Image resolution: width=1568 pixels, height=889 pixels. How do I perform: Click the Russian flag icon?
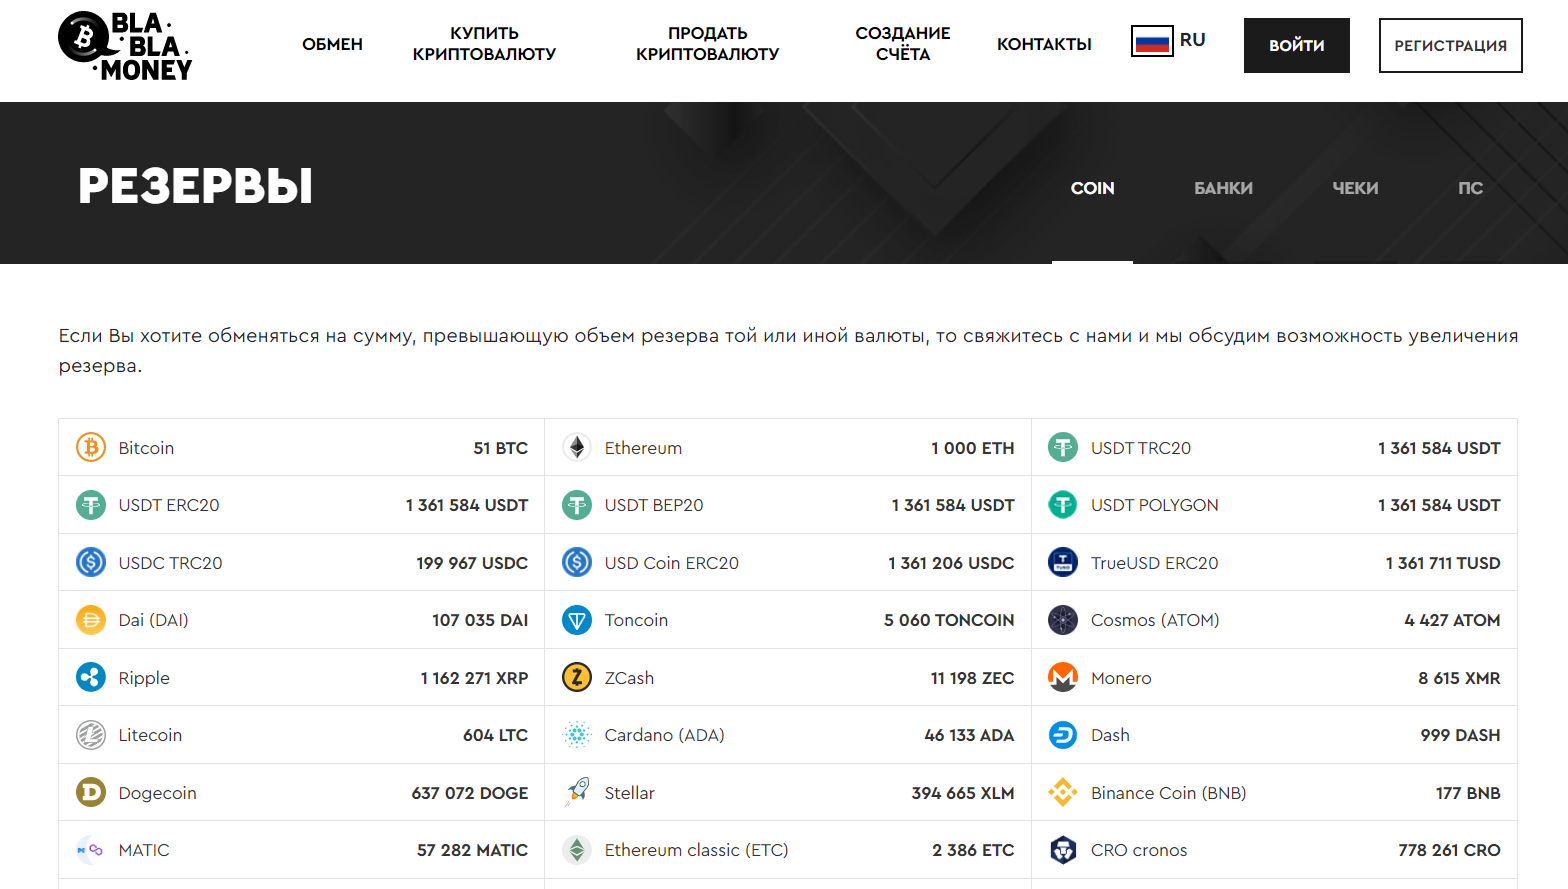coord(1152,41)
